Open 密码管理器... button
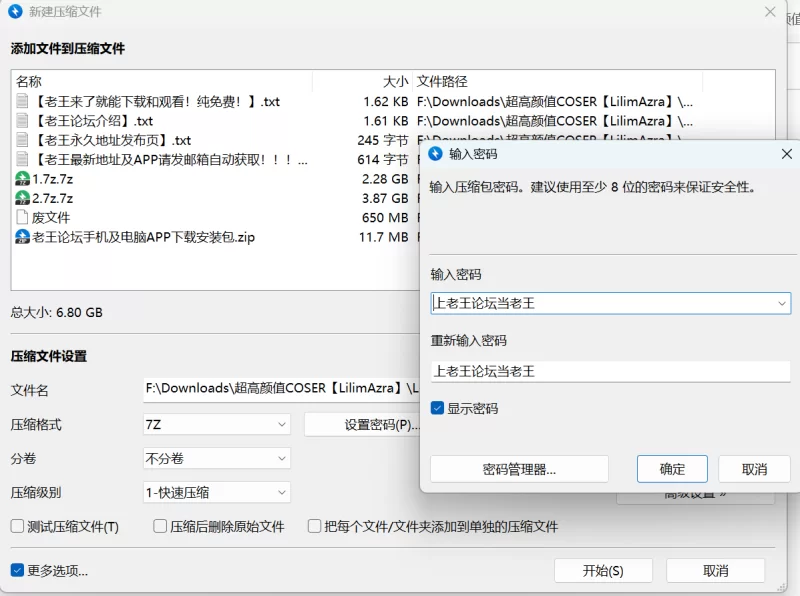Viewport: 800px width, 596px height. click(x=519, y=469)
